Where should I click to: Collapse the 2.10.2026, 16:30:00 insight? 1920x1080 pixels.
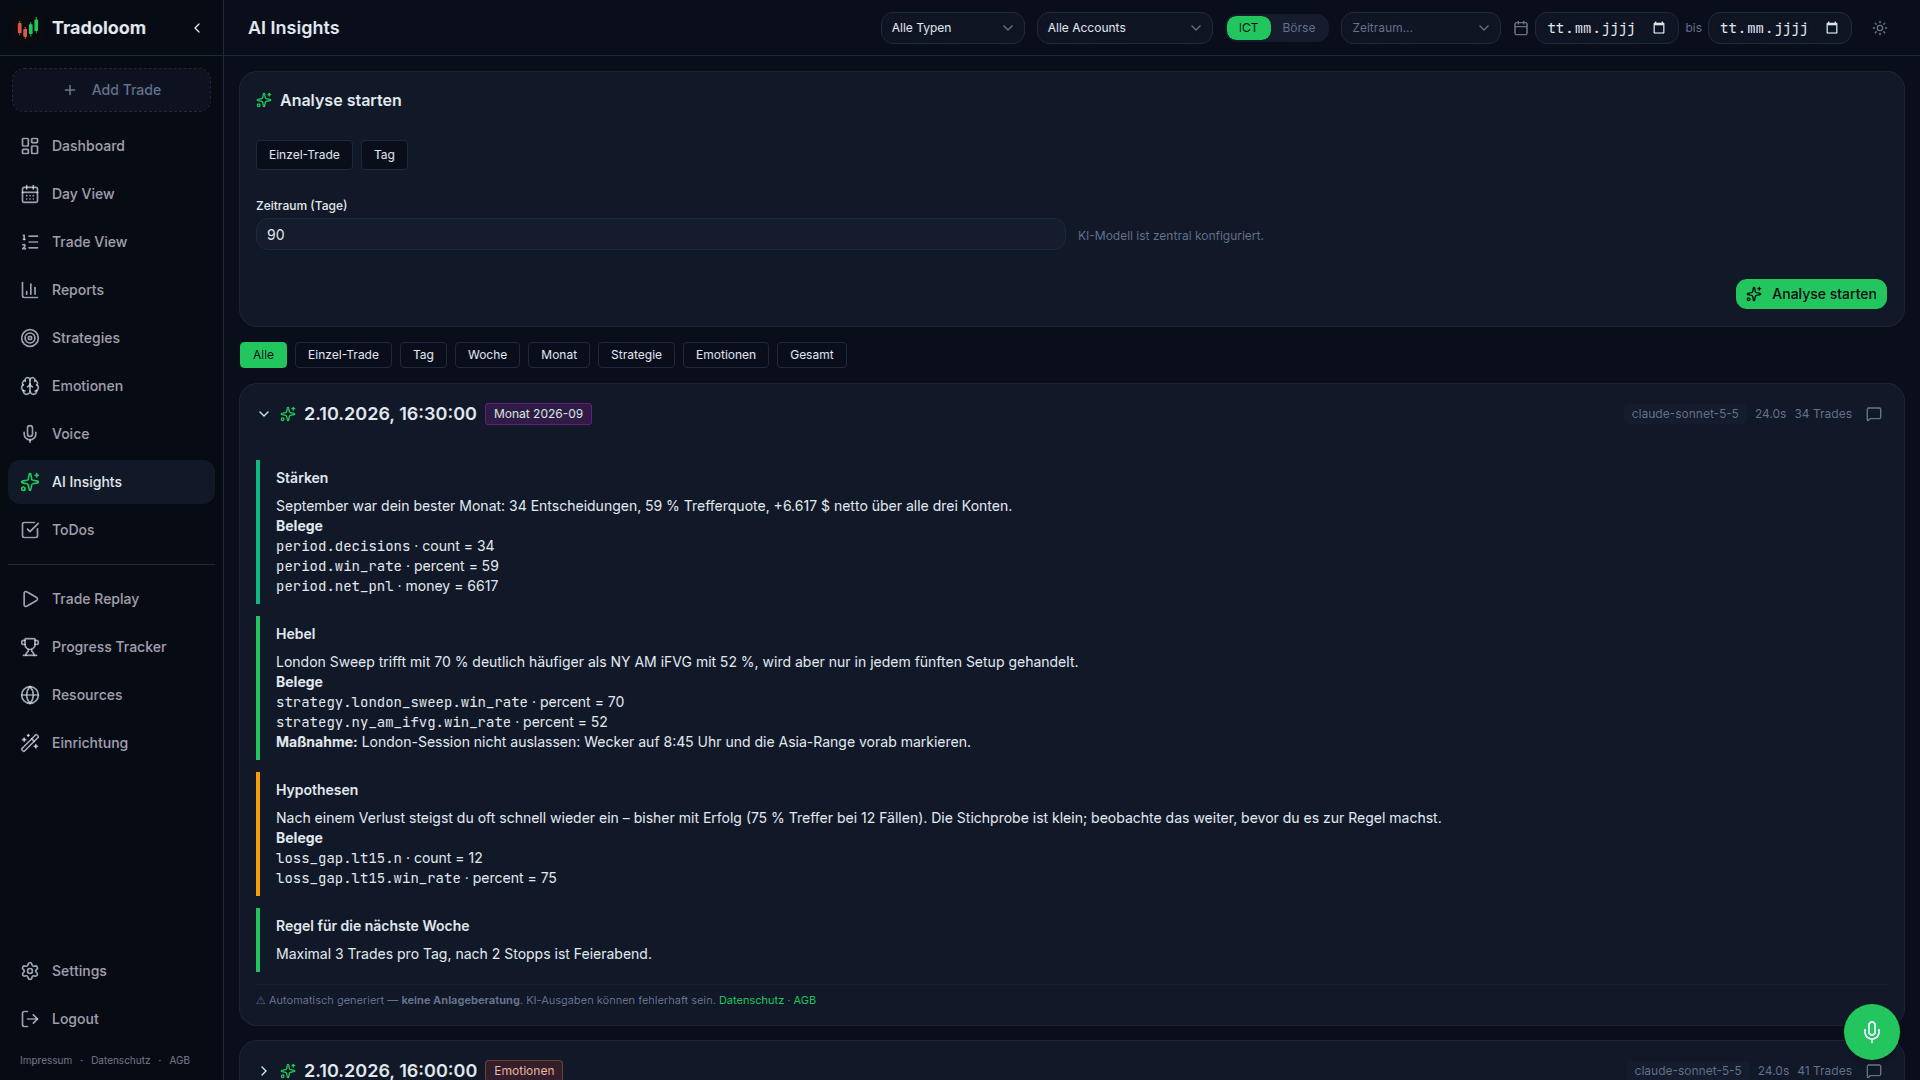coord(264,414)
